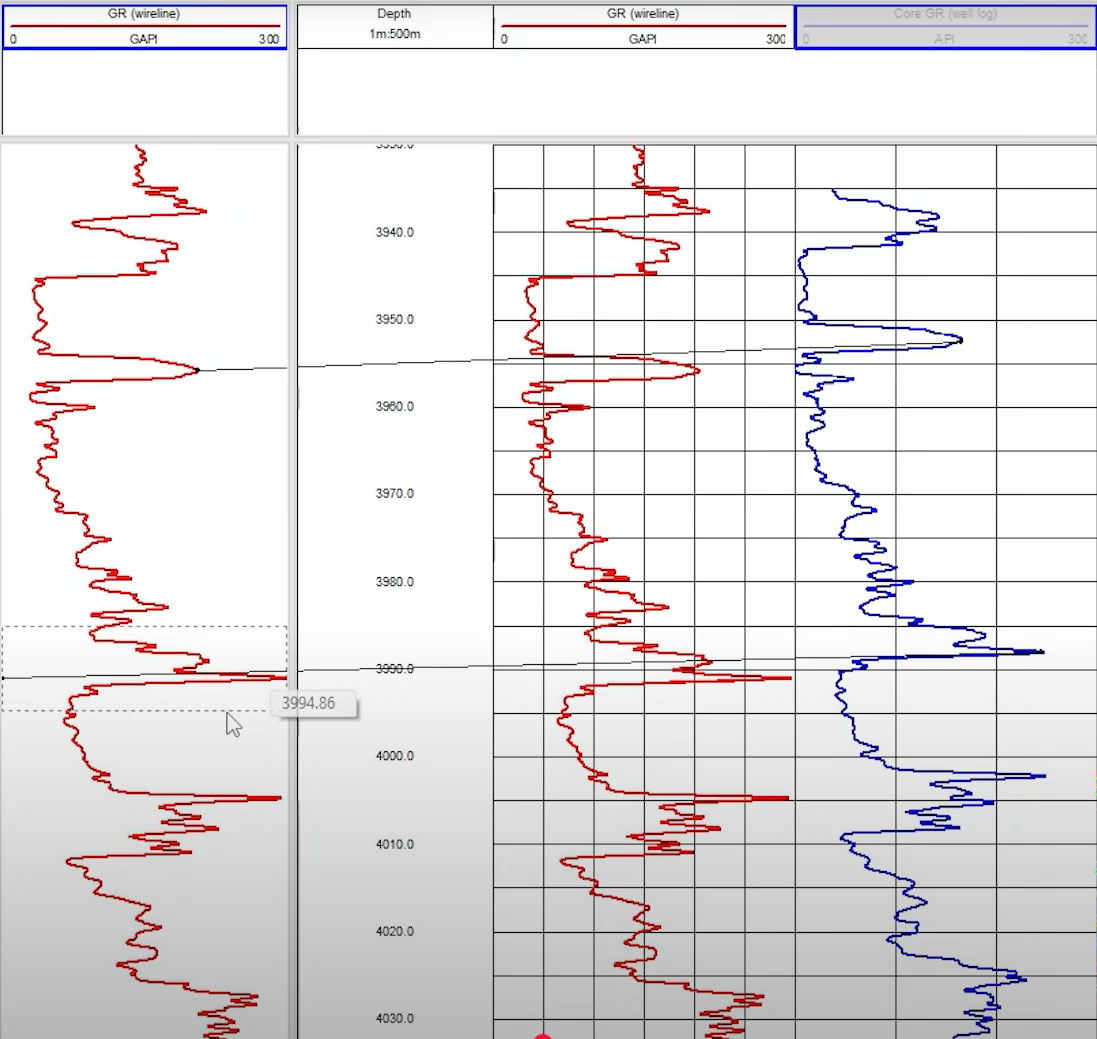Click the 3950.0 depth label

395,320
